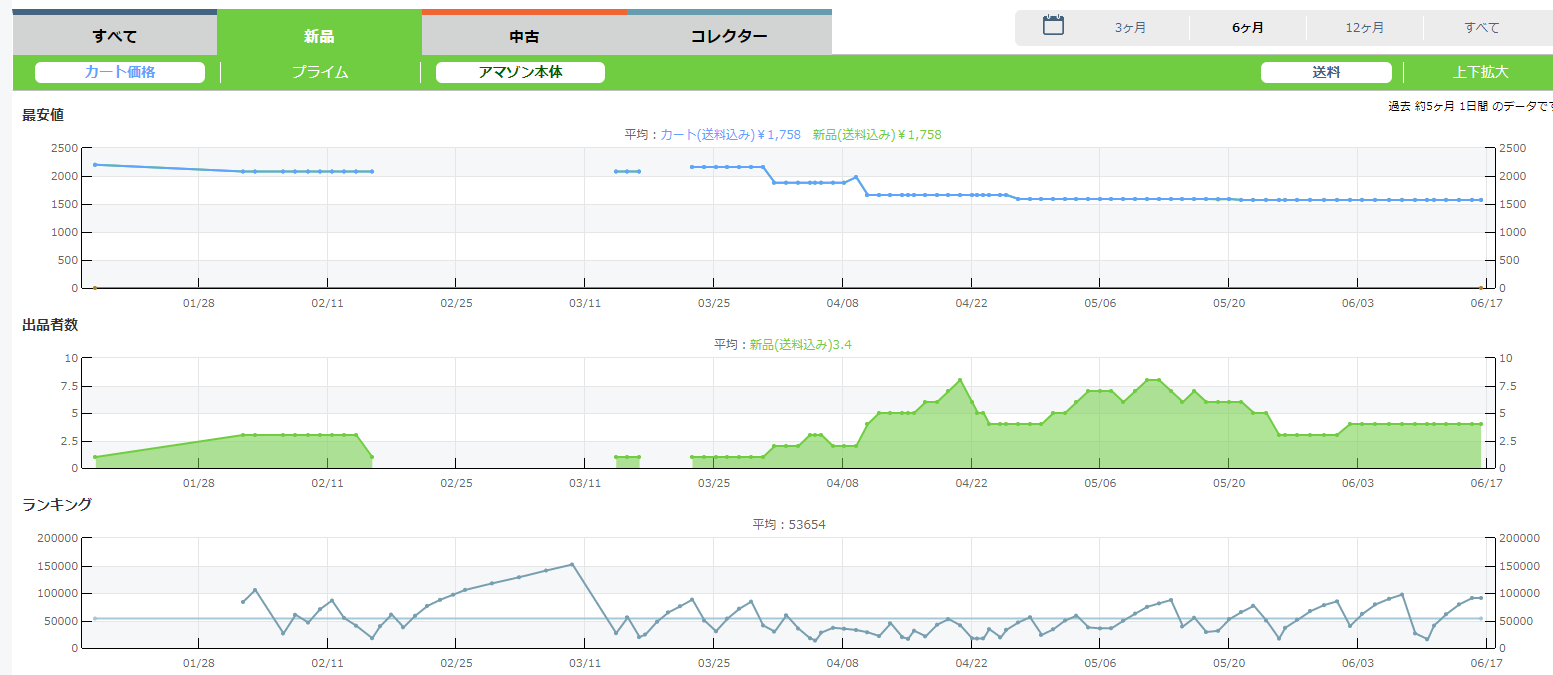The width and height of the screenshot is (1553, 675).
Task: Click the highest peak point in the ランキング chart
Action: 572,564
